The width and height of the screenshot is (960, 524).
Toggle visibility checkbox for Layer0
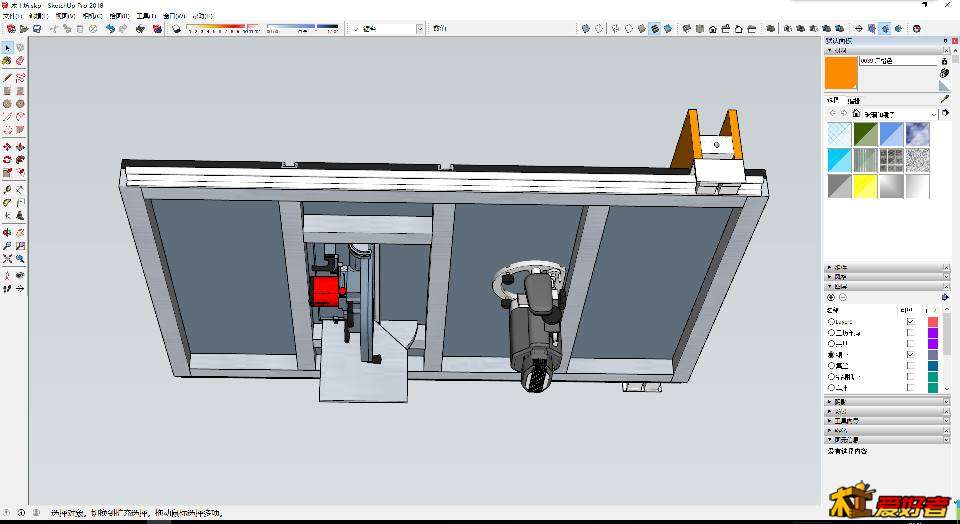click(911, 321)
